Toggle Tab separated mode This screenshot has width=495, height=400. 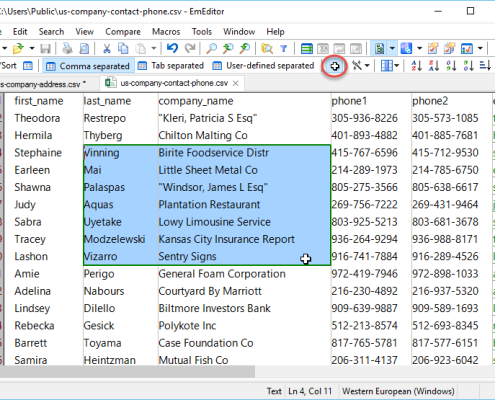point(171,66)
